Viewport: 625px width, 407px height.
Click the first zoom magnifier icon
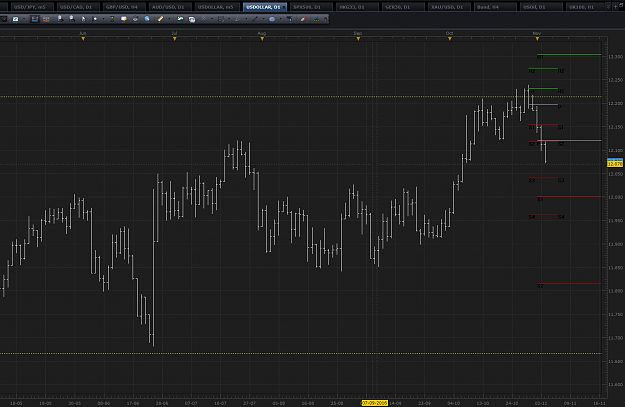coord(60,19)
